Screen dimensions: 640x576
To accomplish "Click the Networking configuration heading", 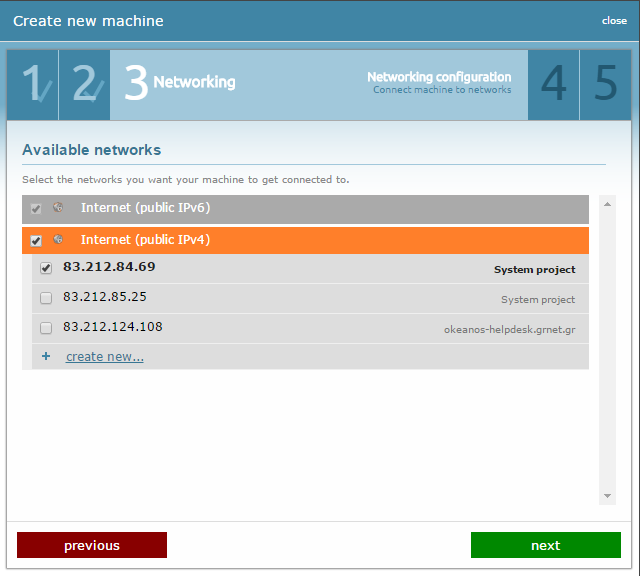I will tap(439, 77).
